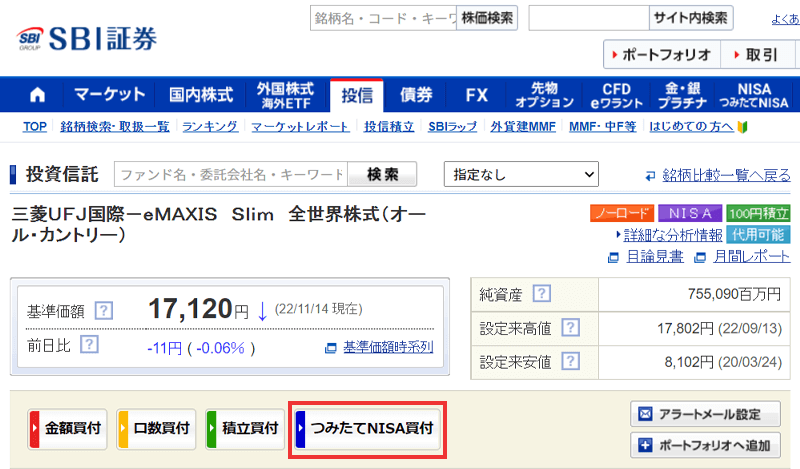Image resolution: width=800 pixels, height=469 pixels.
Task: Open help icon next to 純資産
Action: [541, 293]
